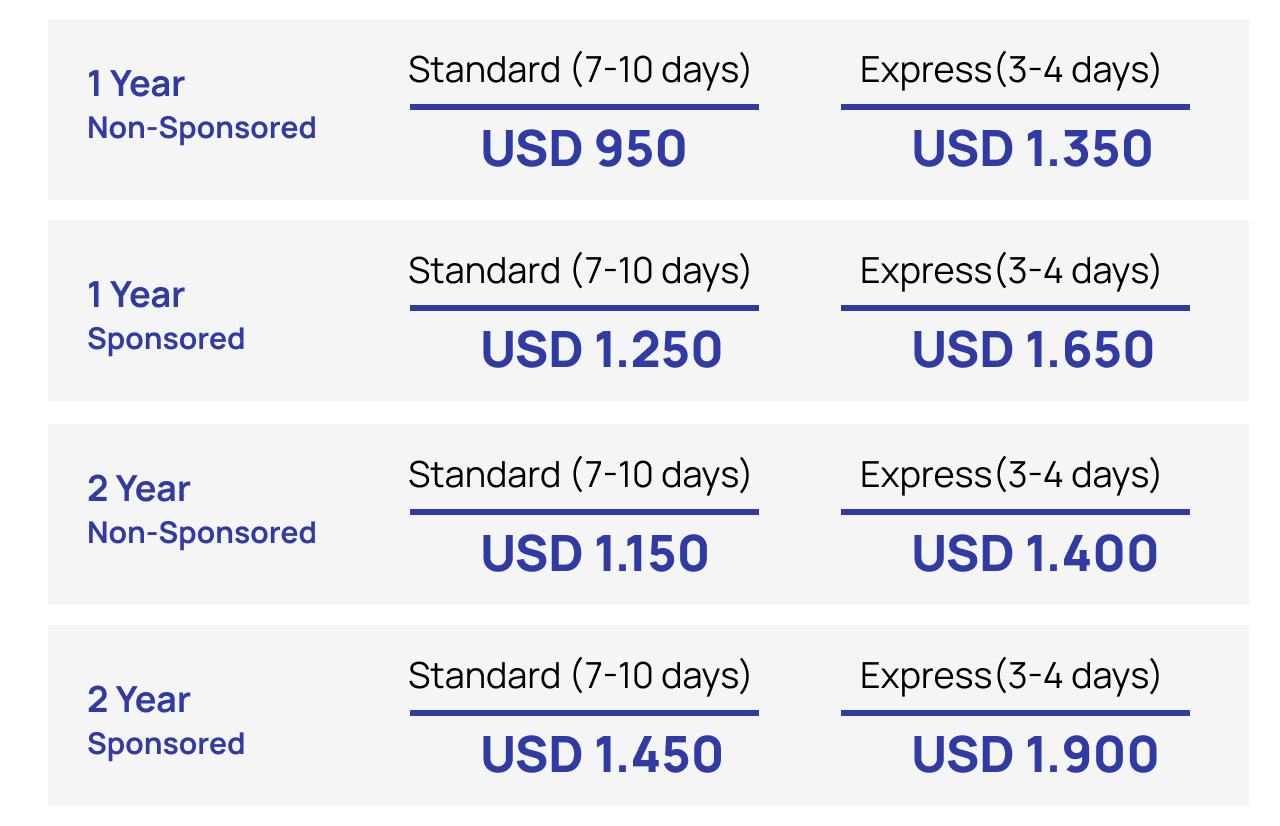Select the USD 1.400 express price
Screen dimensions: 1280x826
(x=1035, y=554)
